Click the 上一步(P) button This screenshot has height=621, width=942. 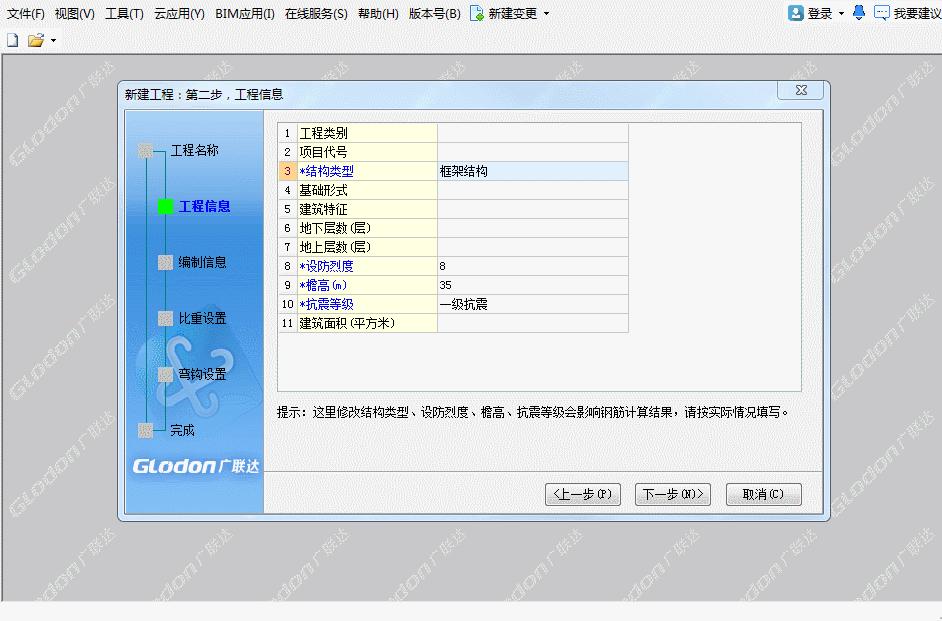[x=583, y=494]
